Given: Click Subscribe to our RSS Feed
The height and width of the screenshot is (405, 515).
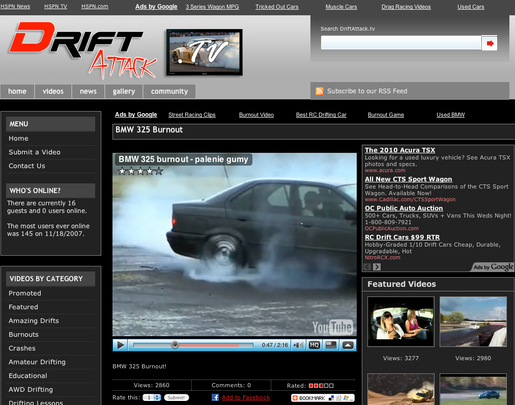Looking at the screenshot, I should pos(367,91).
